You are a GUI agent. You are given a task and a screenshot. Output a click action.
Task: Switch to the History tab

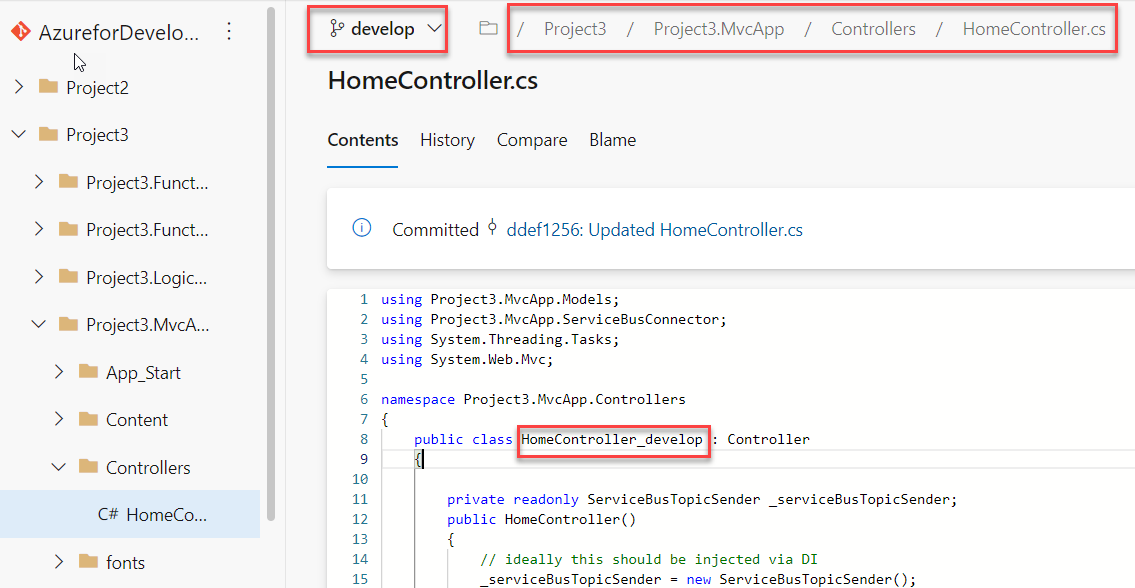pyautogui.click(x=447, y=140)
